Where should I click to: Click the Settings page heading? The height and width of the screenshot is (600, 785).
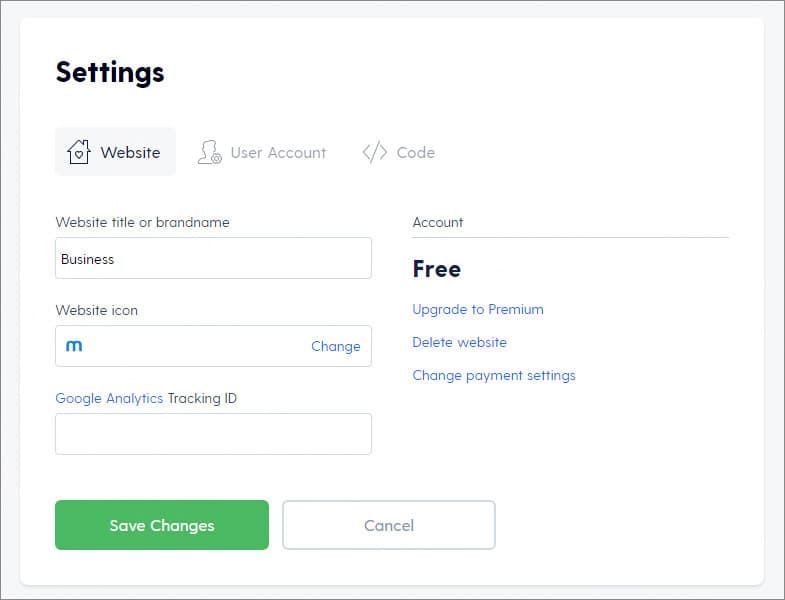coord(110,72)
